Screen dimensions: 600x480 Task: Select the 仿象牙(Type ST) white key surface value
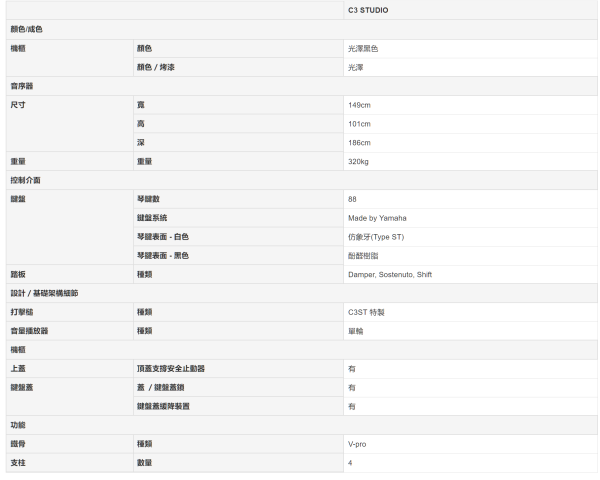(375, 236)
